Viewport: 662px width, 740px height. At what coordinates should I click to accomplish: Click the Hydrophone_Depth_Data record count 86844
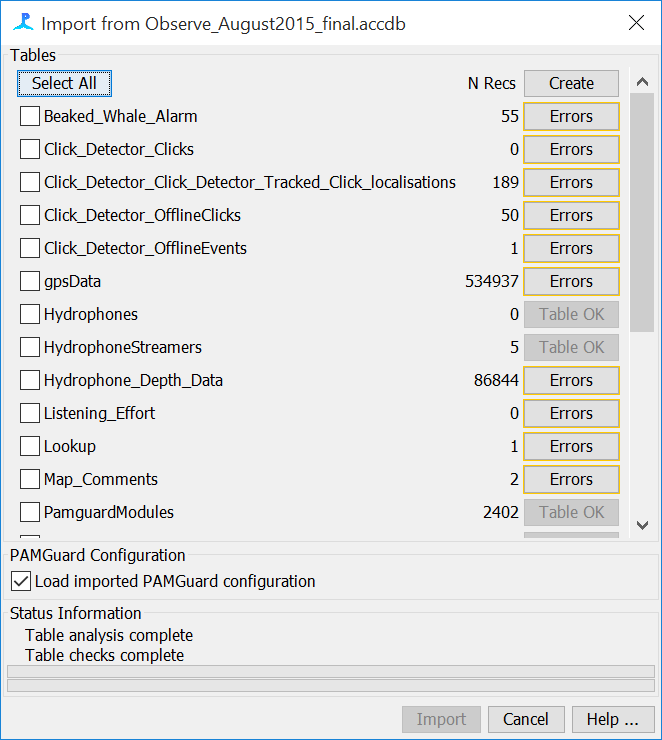[x=496, y=380]
